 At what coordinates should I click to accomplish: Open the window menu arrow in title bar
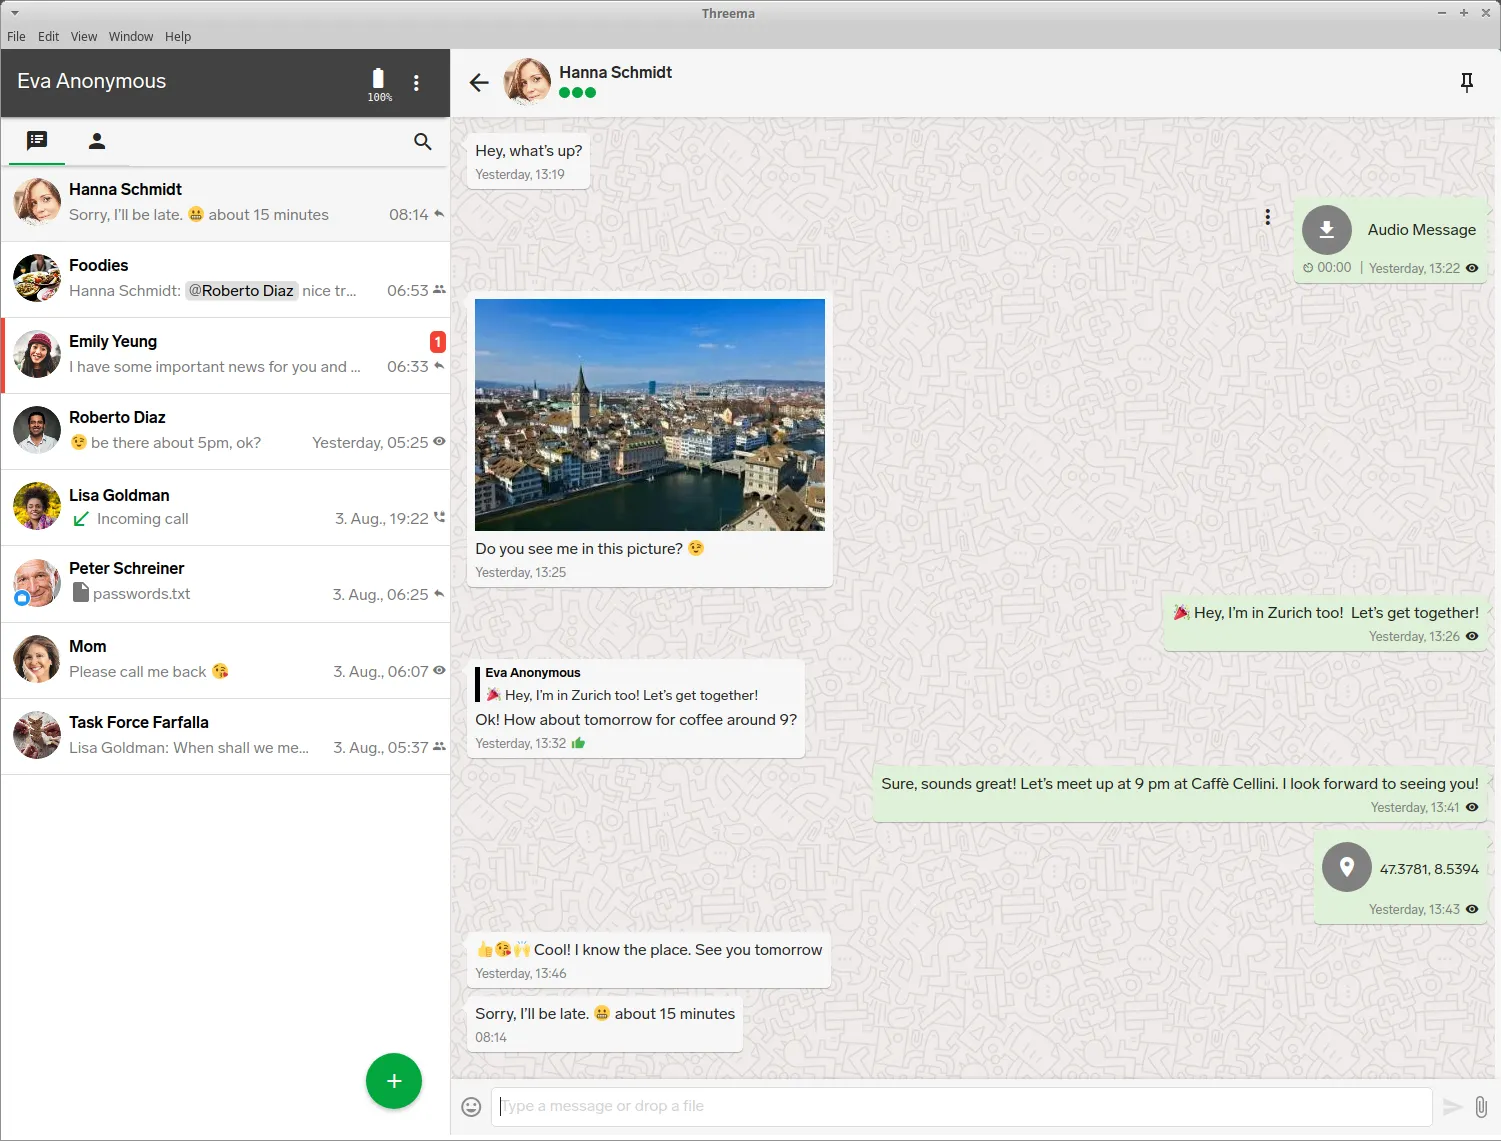click(x=14, y=13)
